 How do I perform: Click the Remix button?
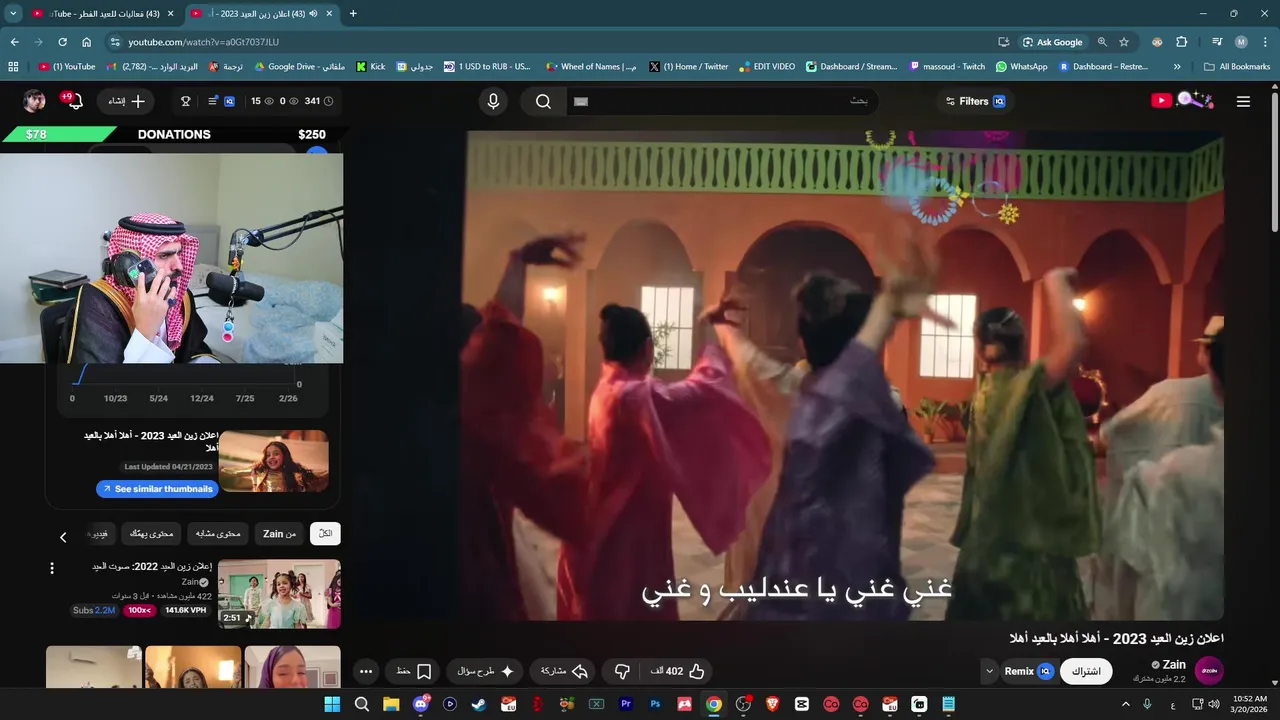point(1028,671)
